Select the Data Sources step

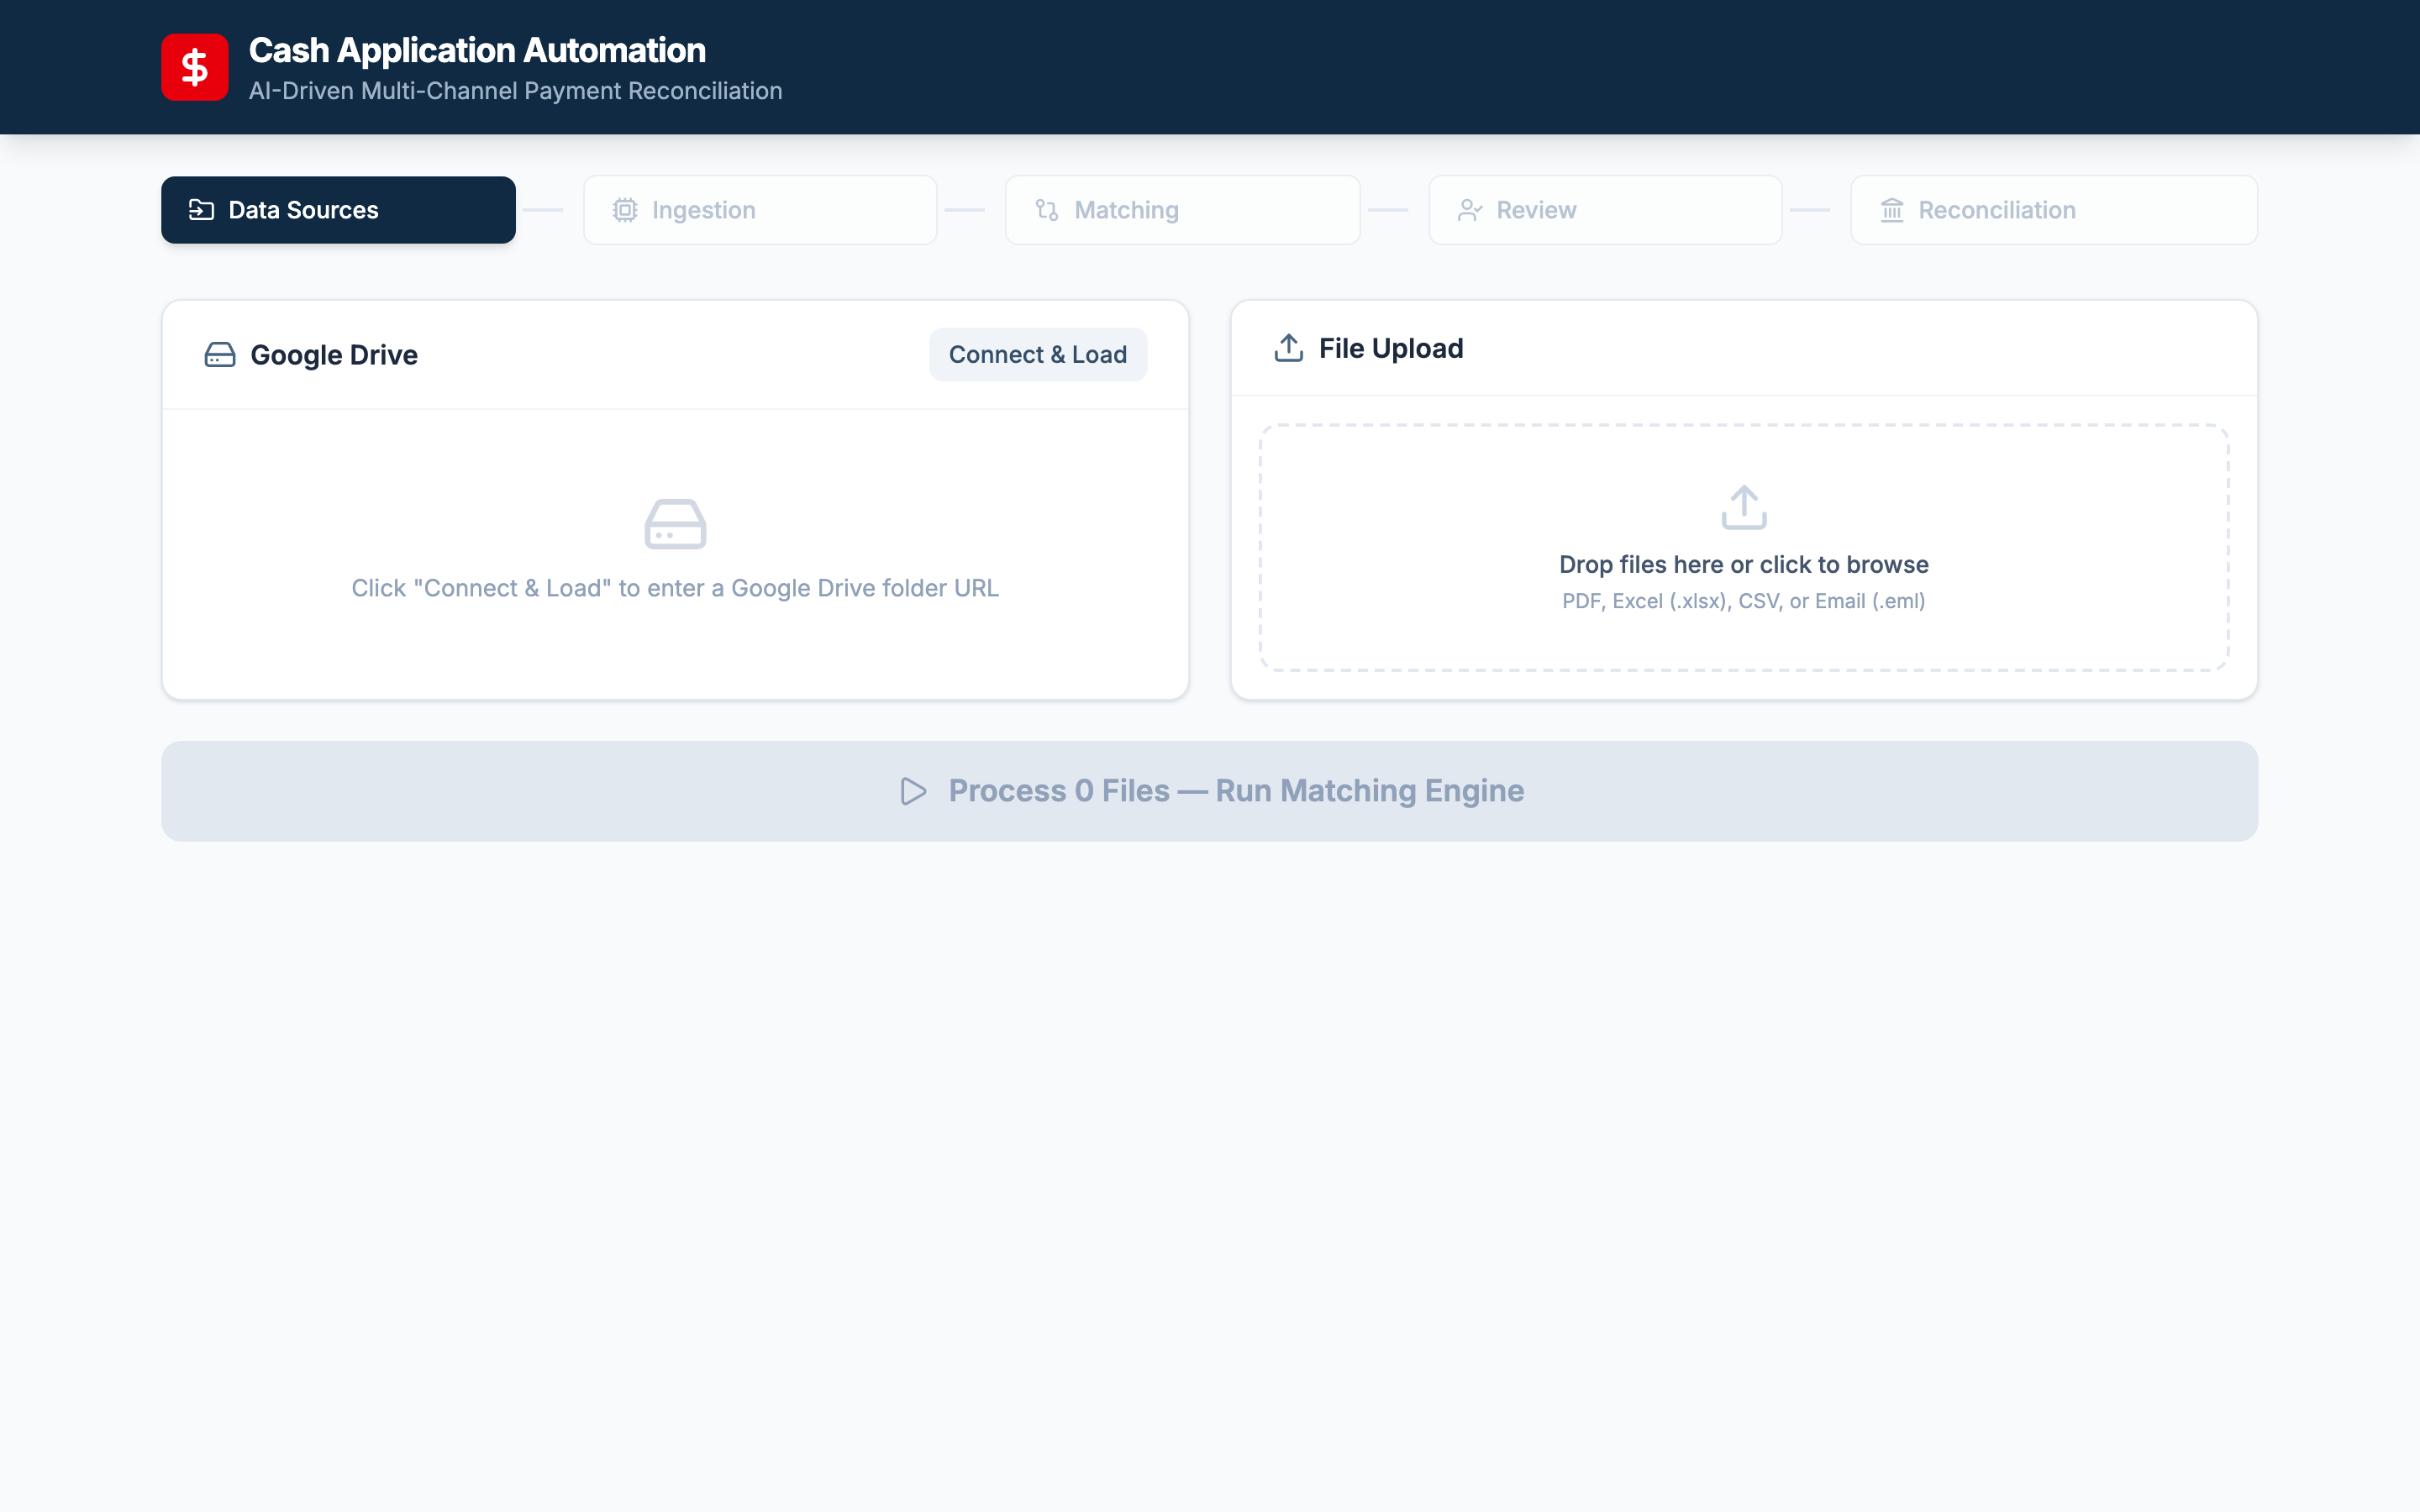[338, 209]
